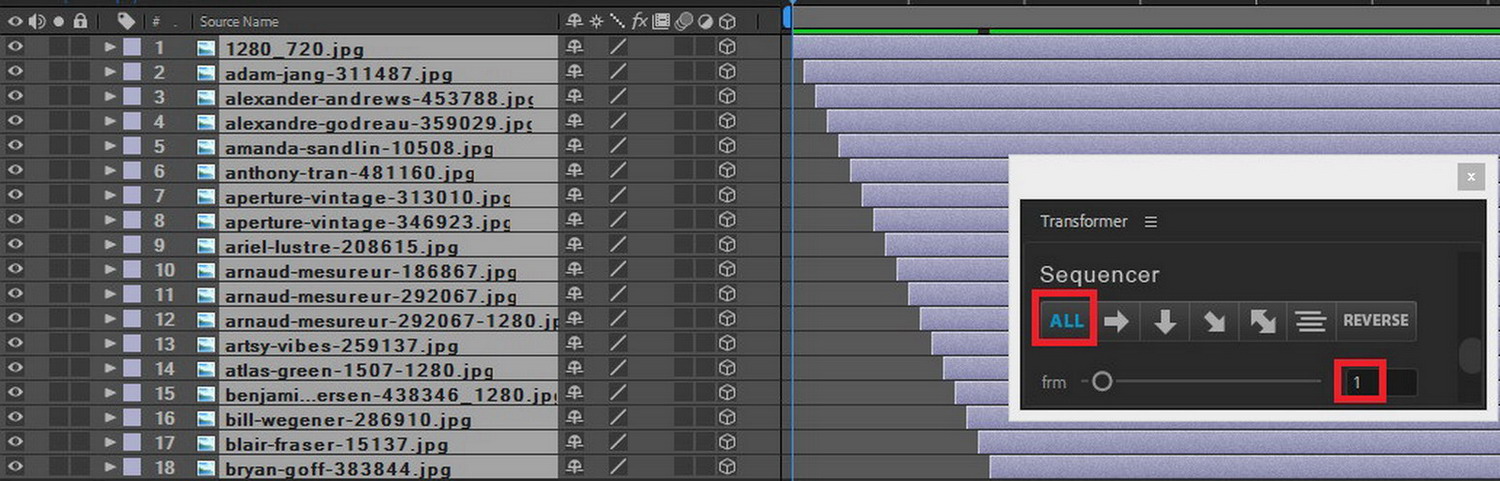Open the Transformer panel hamburger menu
This screenshot has width=1500, height=481.
point(1151,222)
